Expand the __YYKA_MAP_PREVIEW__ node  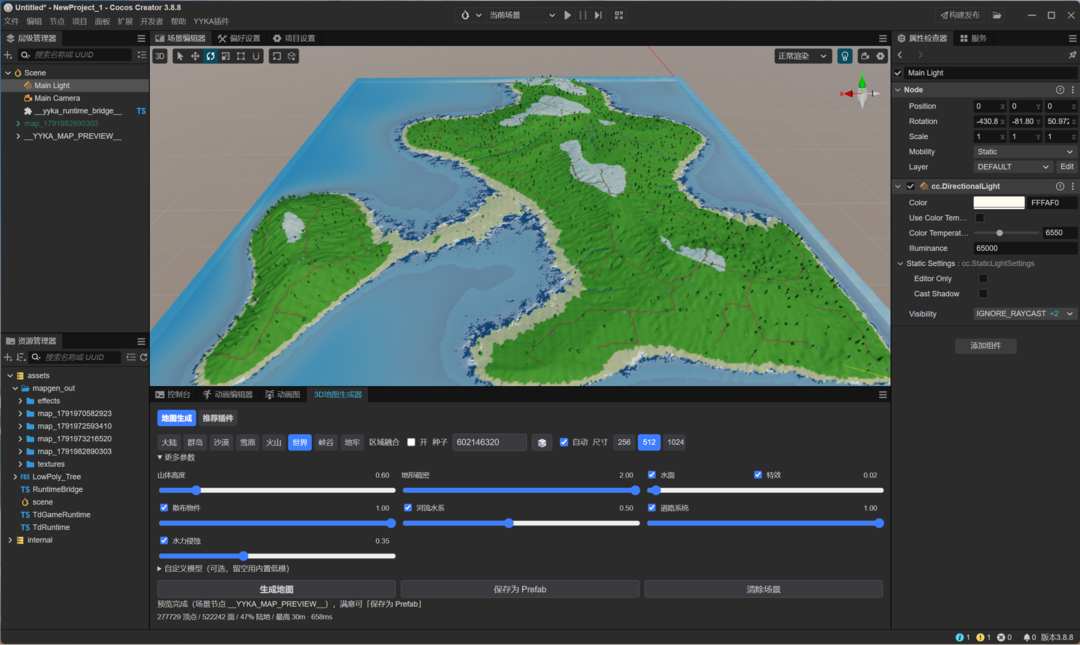(18, 136)
